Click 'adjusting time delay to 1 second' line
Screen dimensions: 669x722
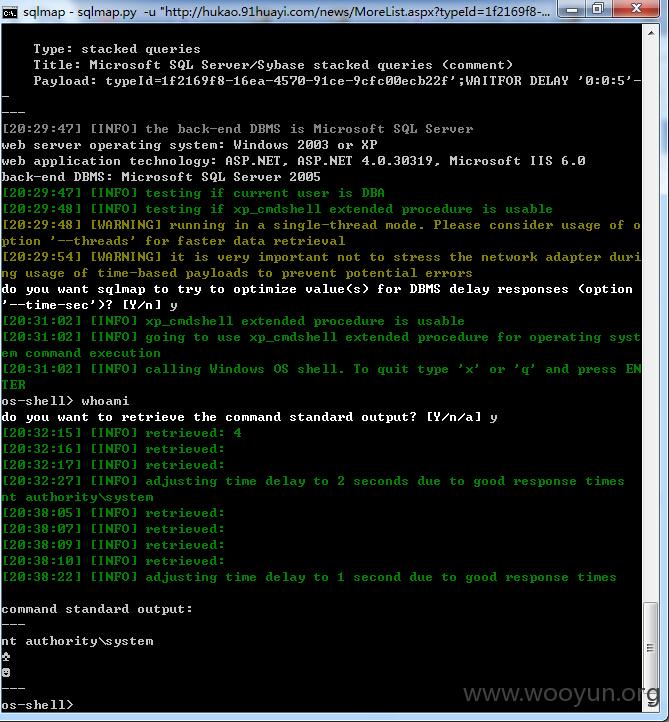pyautogui.click(x=309, y=577)
